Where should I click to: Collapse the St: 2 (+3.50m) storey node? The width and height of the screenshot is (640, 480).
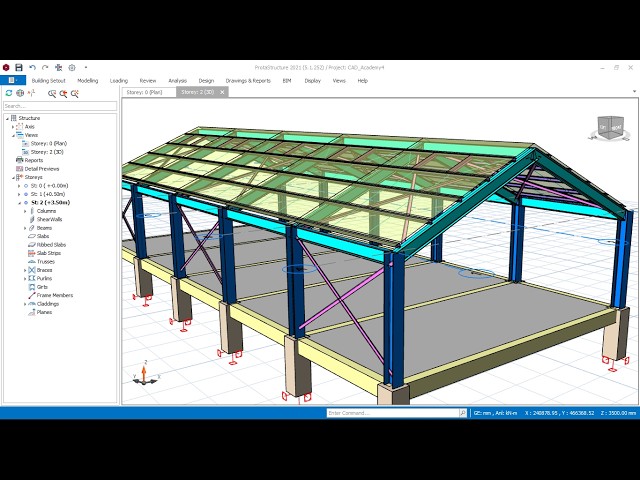pos(19,203)
